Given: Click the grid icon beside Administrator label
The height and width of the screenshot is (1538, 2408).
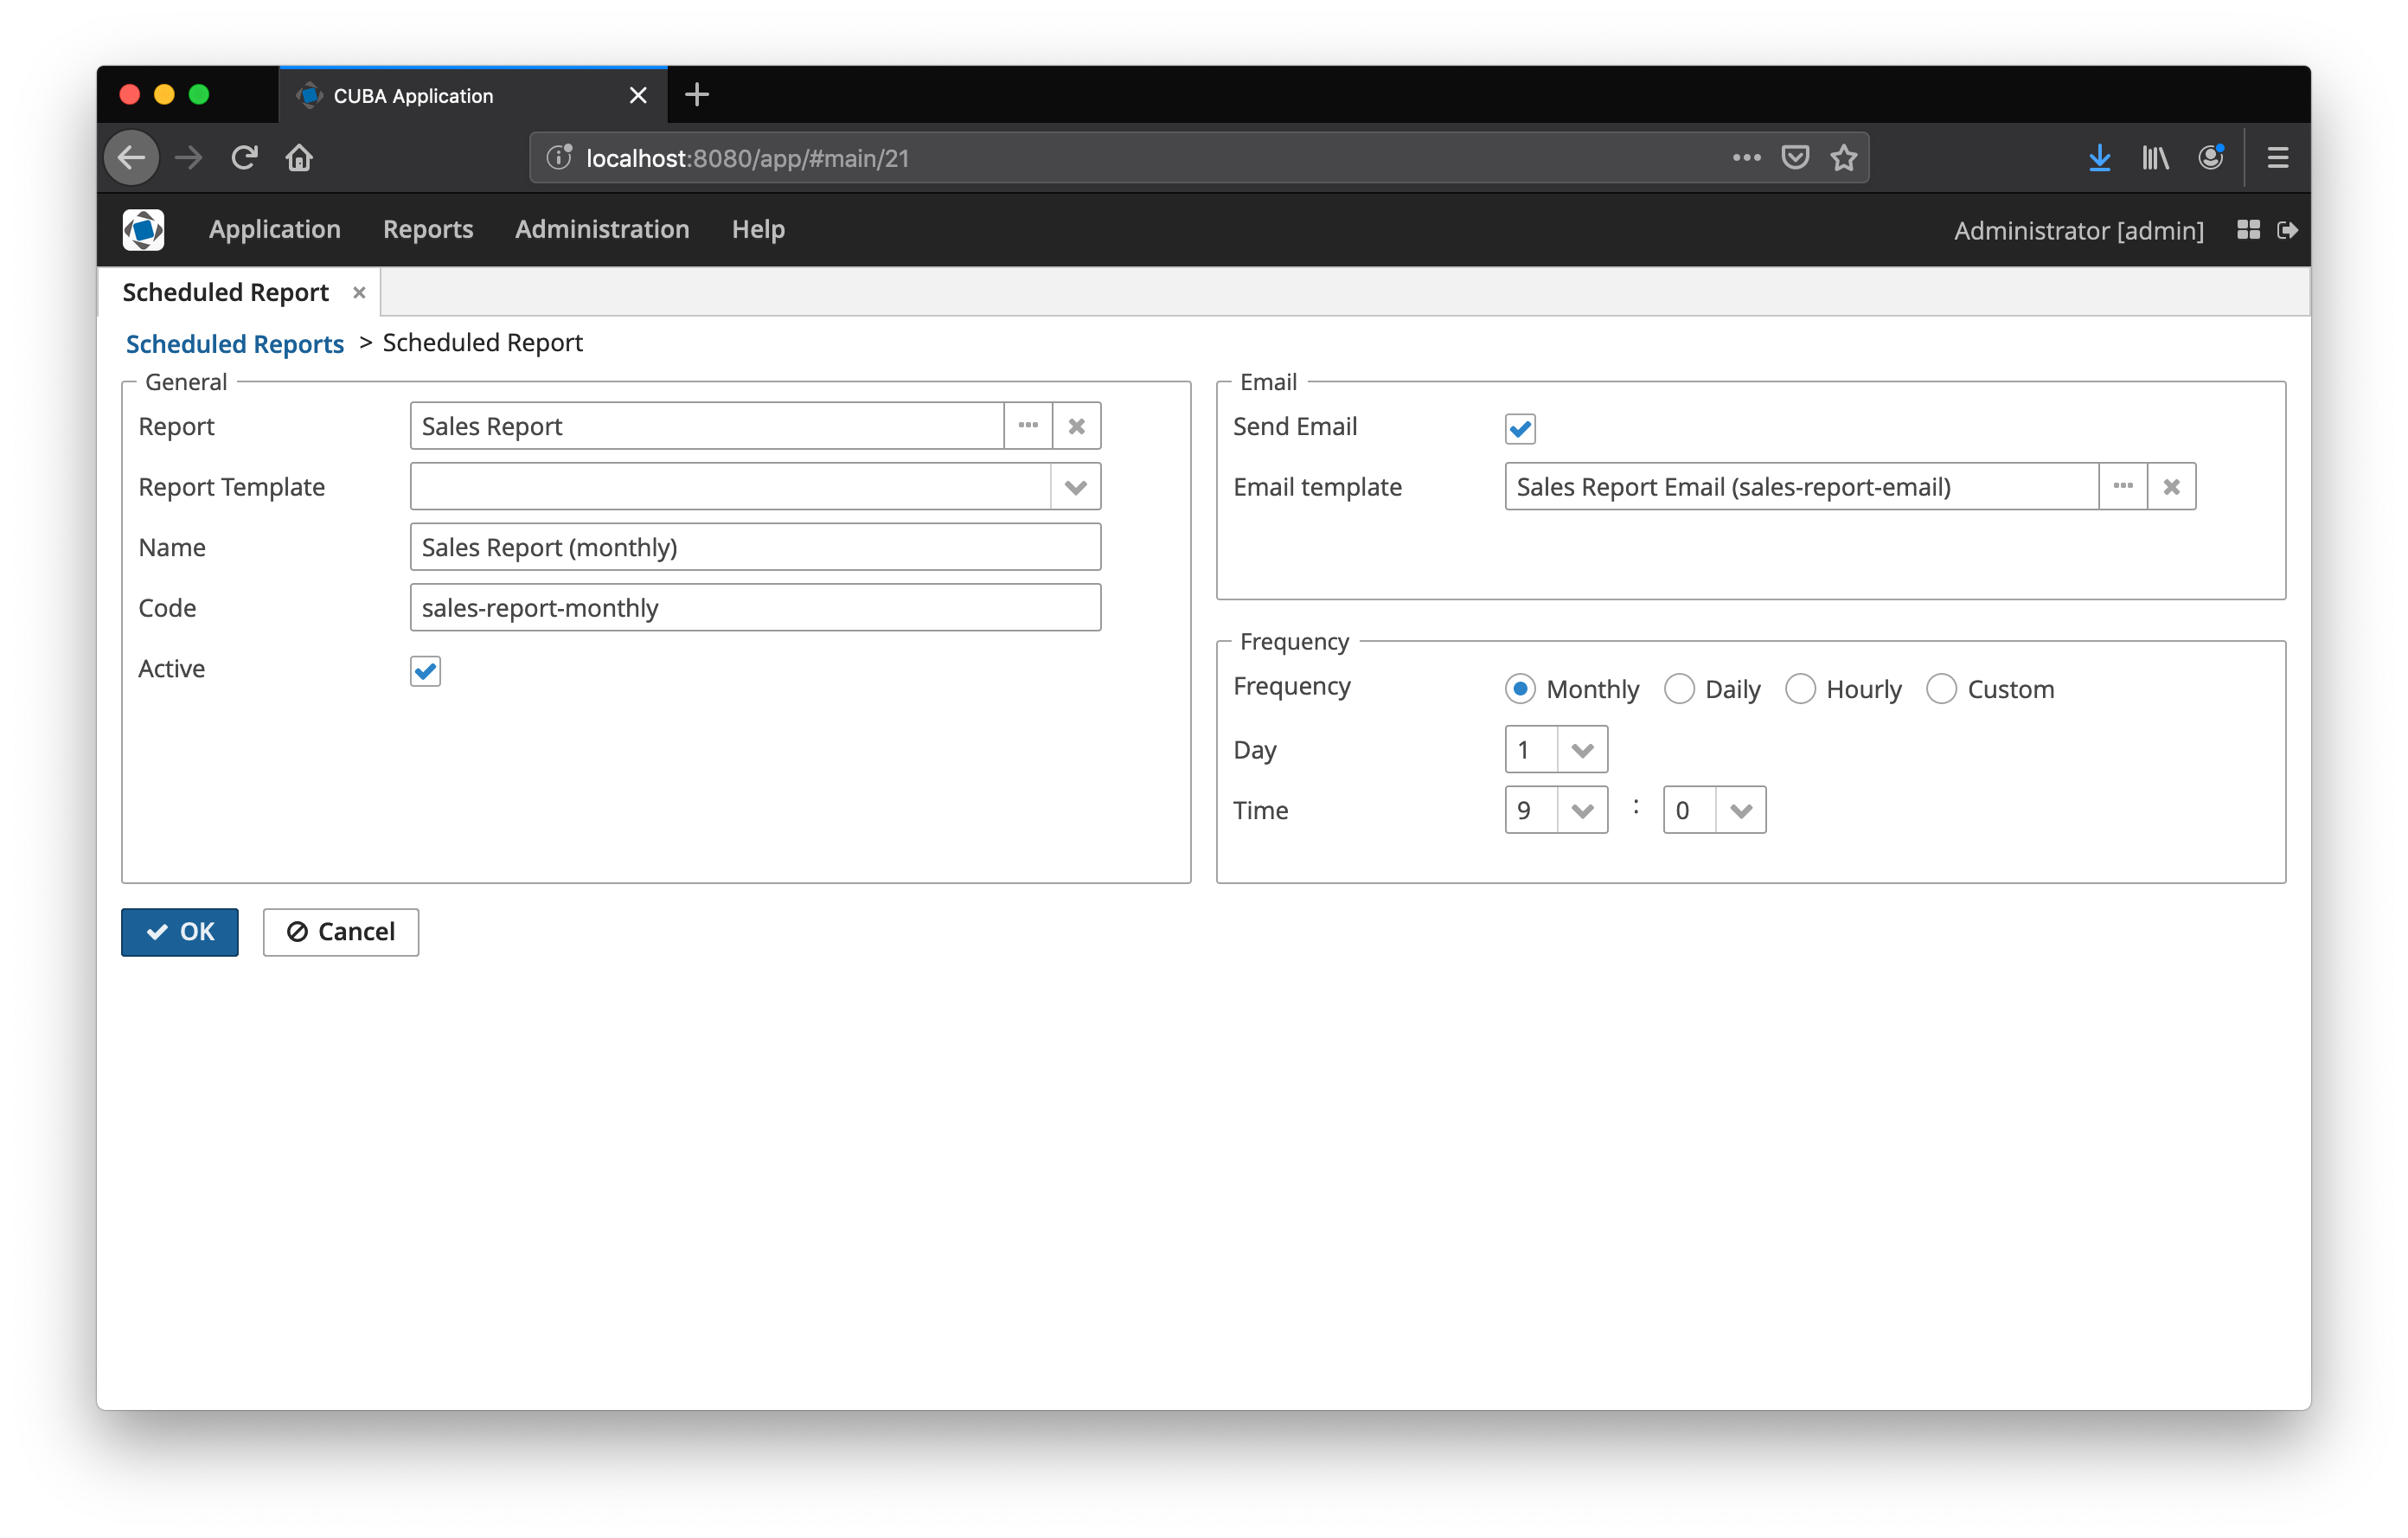Looking at the screenshot, I should coord(2248,230).
